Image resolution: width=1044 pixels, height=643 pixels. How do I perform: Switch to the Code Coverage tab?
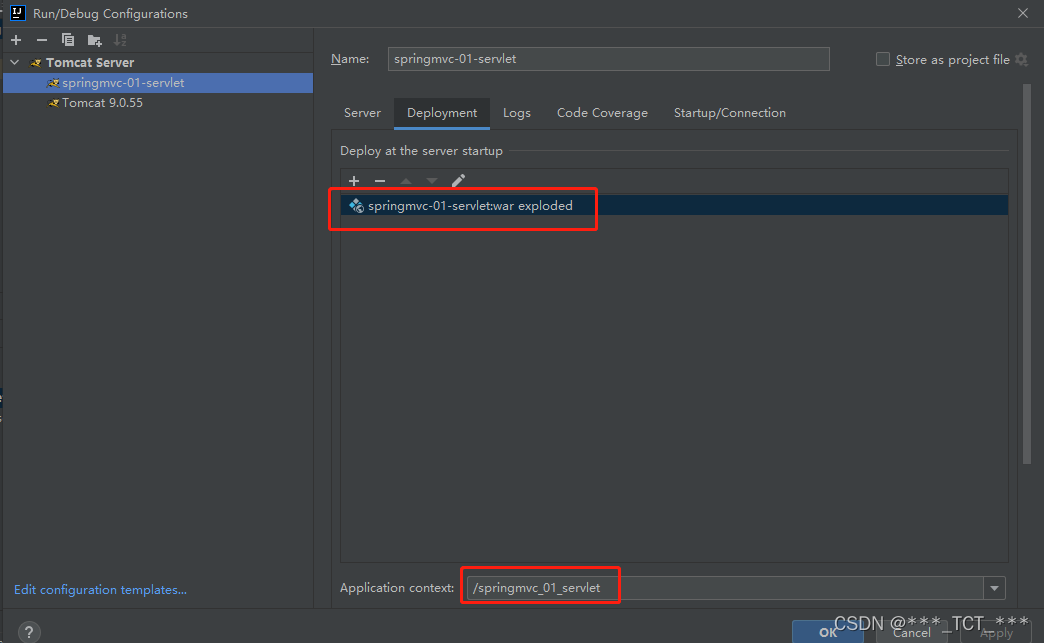click(602, 112)
